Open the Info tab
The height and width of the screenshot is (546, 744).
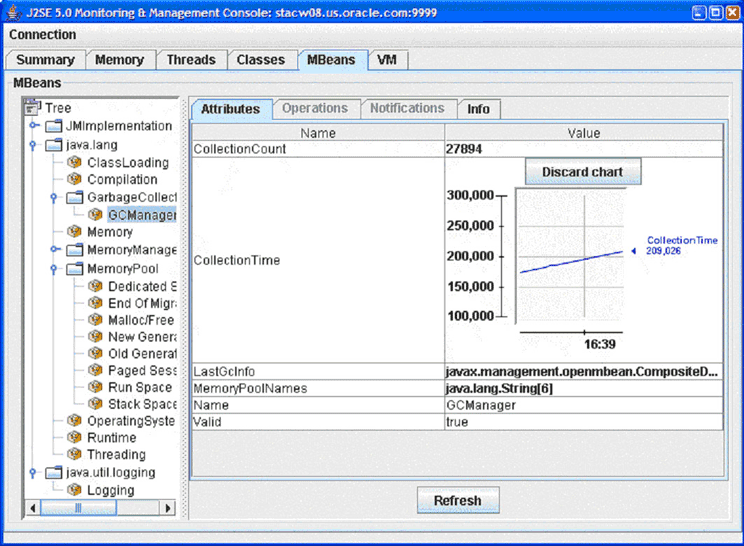[478, 109]
